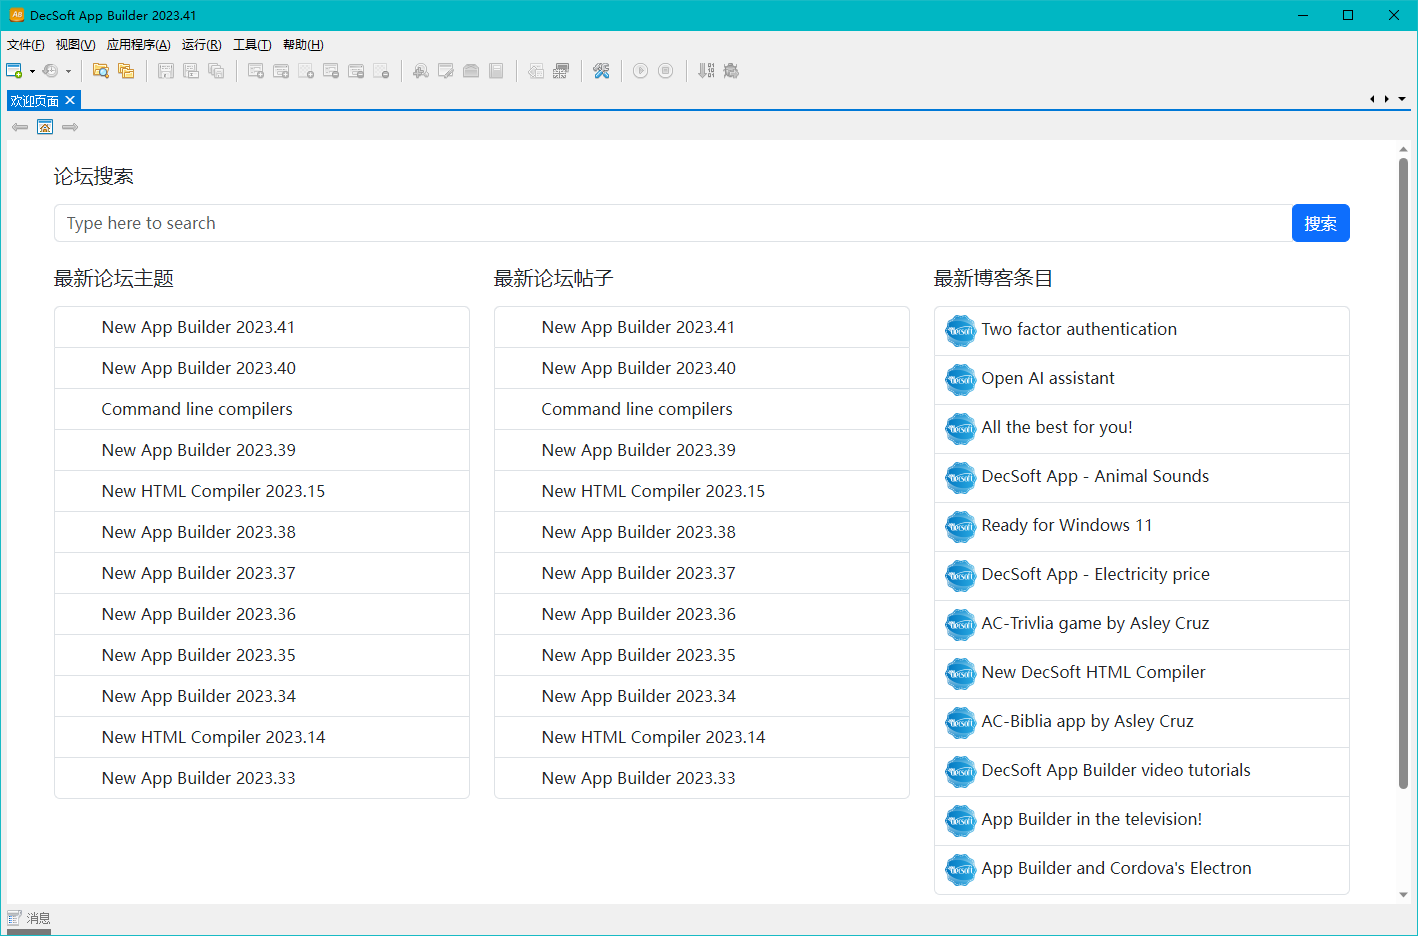Open the 消息 messages panel
This screenshot has height=936, width=1418.
pos(29,918)
